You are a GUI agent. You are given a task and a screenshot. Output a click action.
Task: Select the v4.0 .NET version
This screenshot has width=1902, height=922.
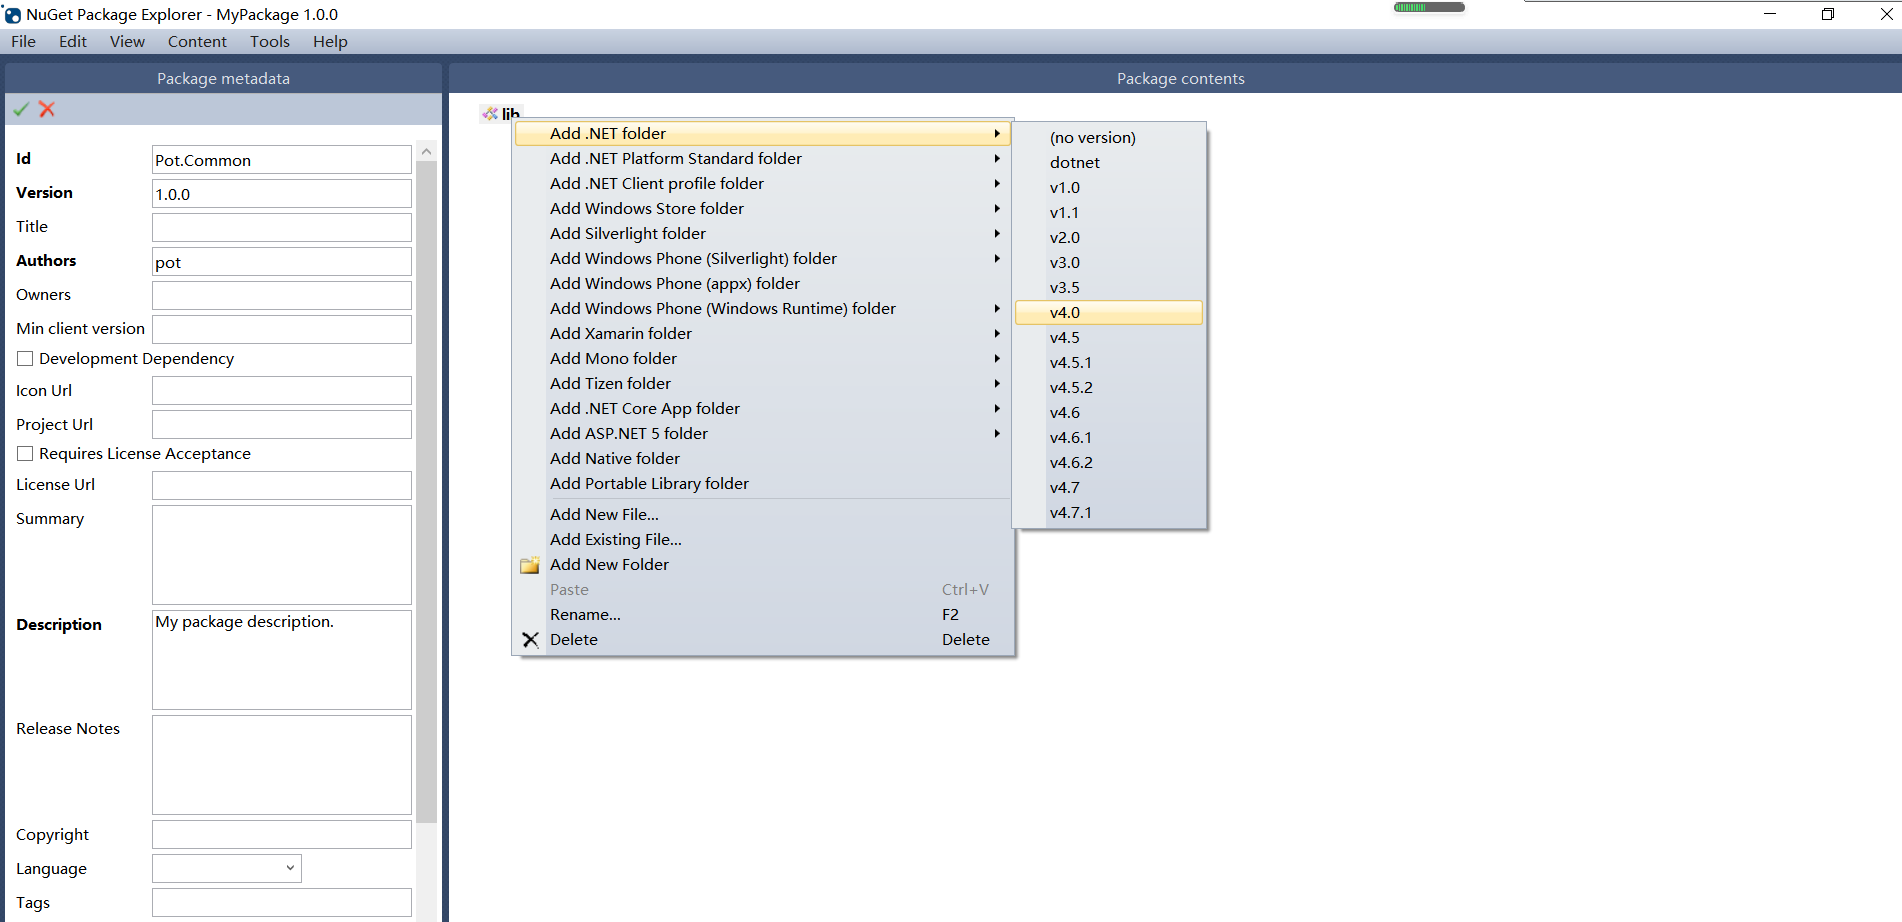pyautogui.click(x=1109, y=313)
